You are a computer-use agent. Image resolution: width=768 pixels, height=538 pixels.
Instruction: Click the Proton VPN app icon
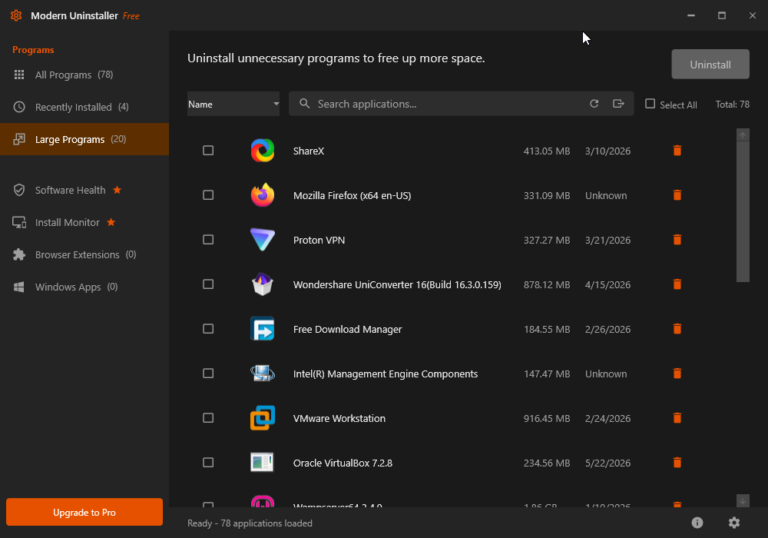pos(263,240)
